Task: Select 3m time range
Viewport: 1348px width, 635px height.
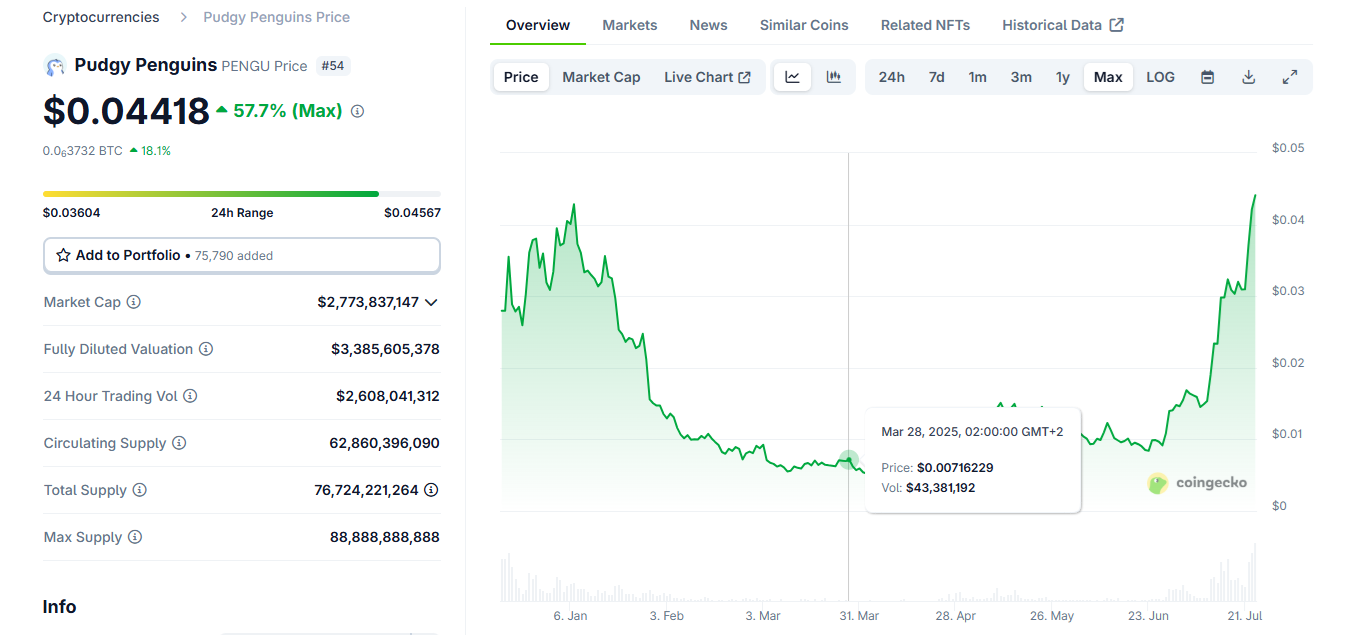Action: pos(1021,77)
